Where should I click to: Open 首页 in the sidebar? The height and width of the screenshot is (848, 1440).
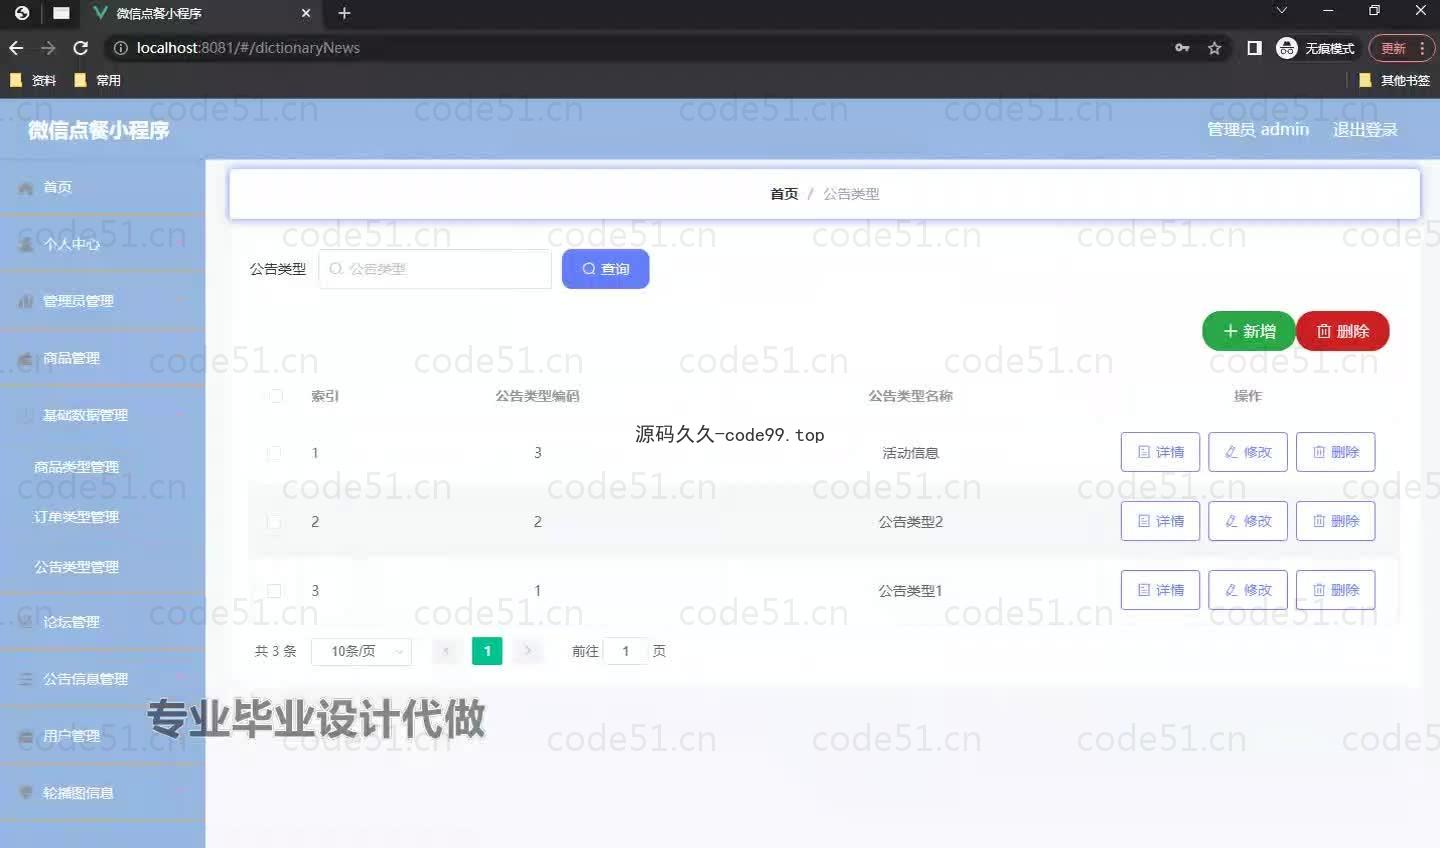[102, 187]
